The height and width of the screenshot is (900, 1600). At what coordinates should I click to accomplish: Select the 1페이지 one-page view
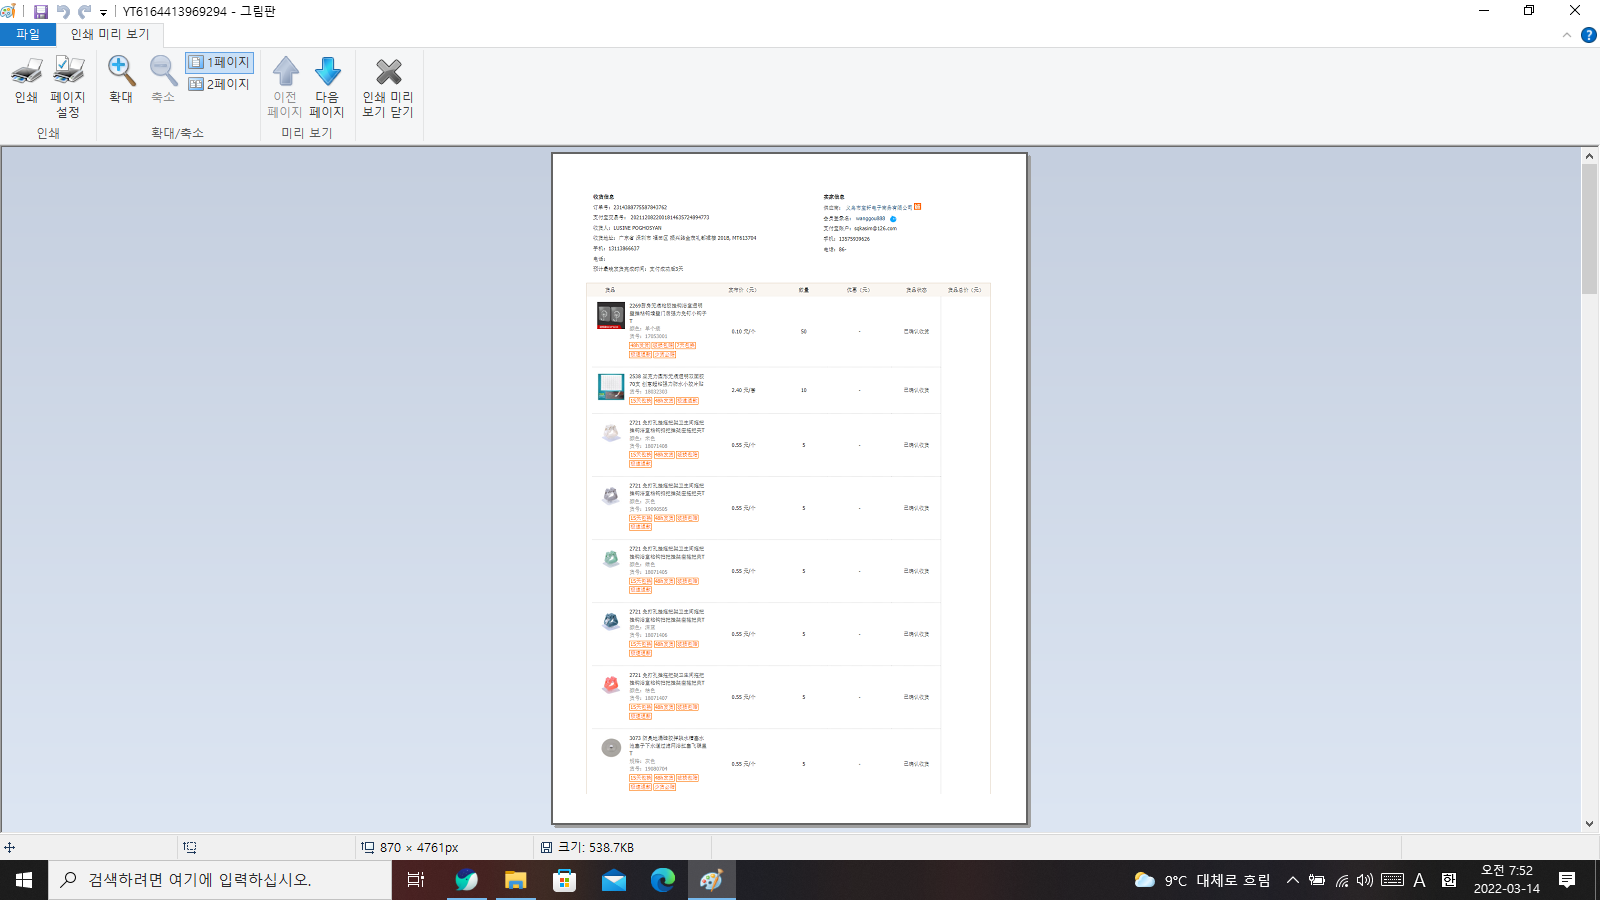[x=219, y=62]
